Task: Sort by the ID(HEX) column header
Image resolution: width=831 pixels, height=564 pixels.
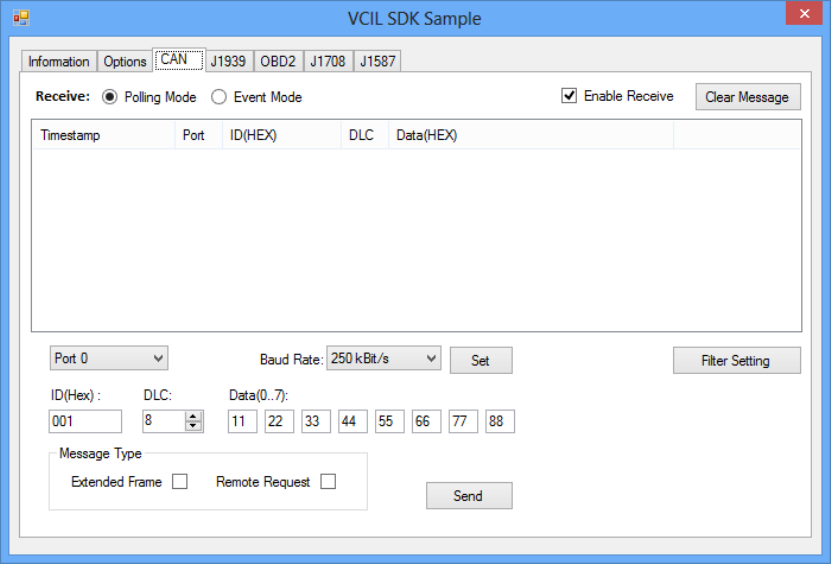Action: [x=281, y=135]
